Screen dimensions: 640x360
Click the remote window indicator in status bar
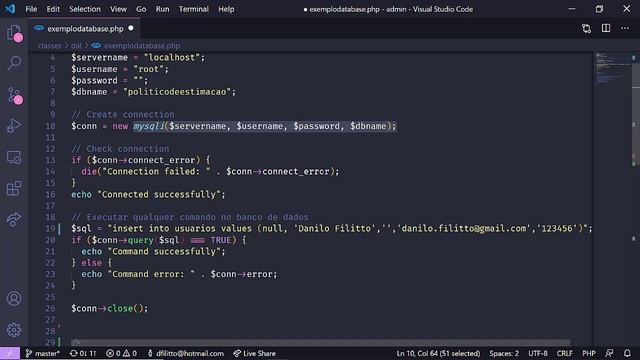coord(10,353)
